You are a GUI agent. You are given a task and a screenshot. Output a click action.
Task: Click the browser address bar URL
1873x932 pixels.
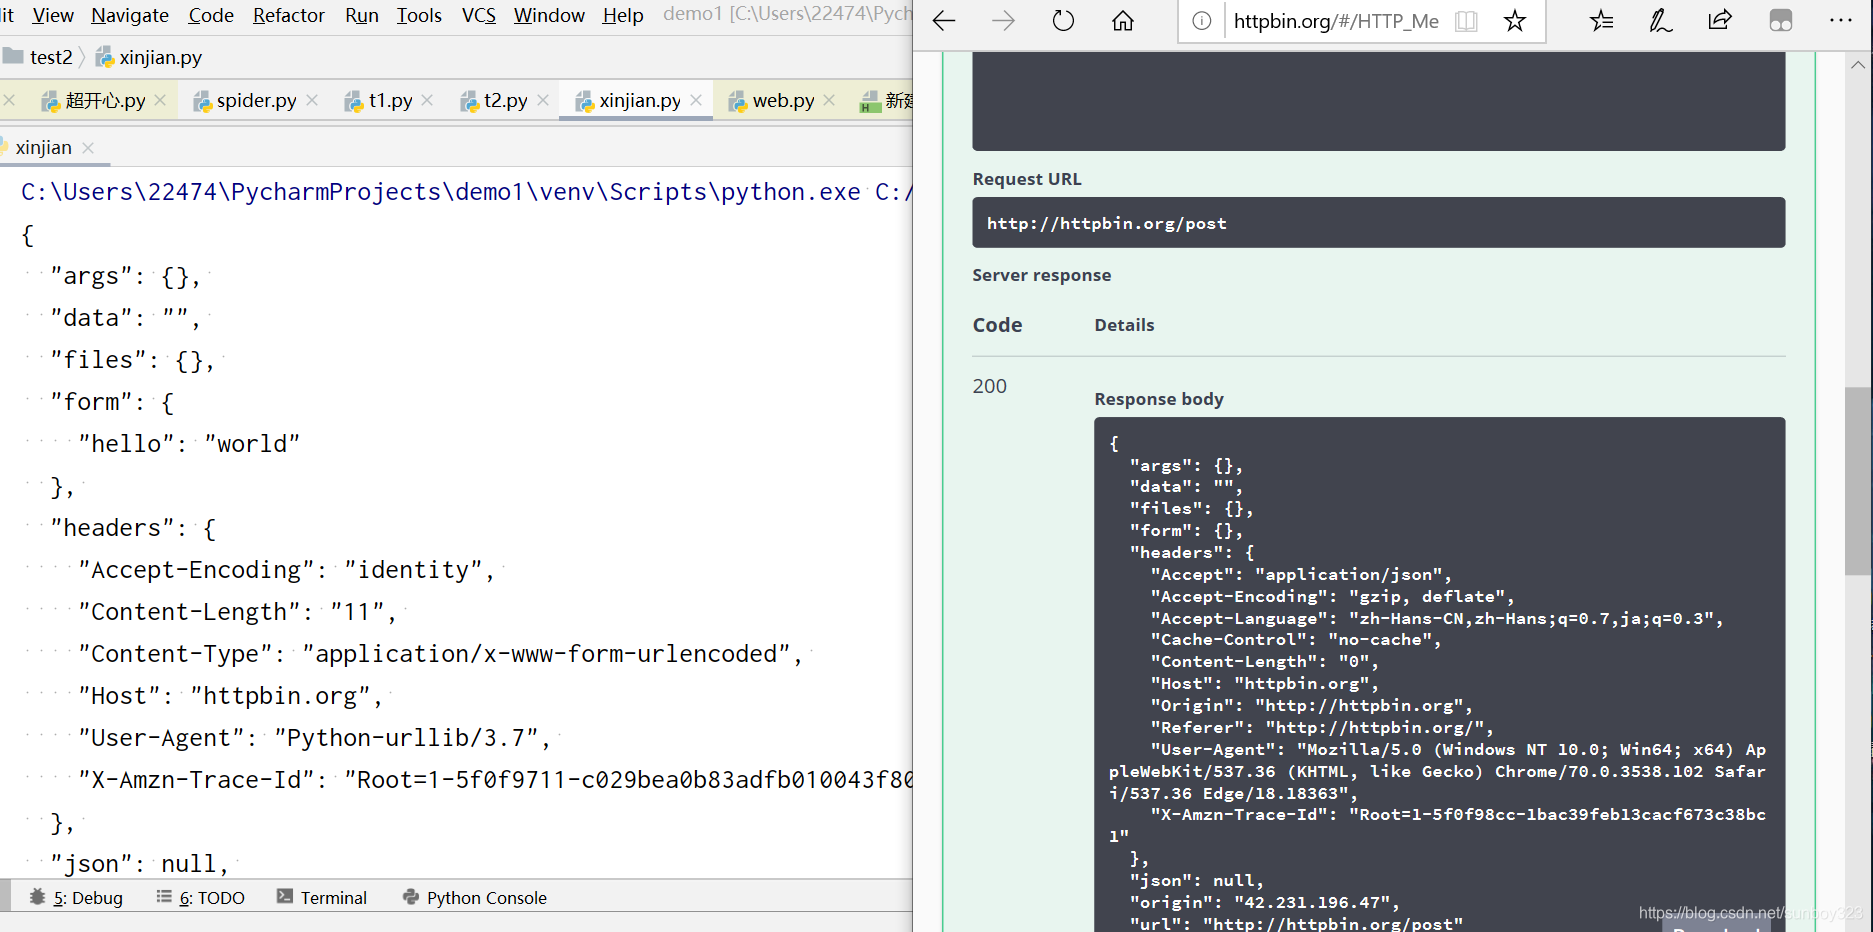(1336, 21)
